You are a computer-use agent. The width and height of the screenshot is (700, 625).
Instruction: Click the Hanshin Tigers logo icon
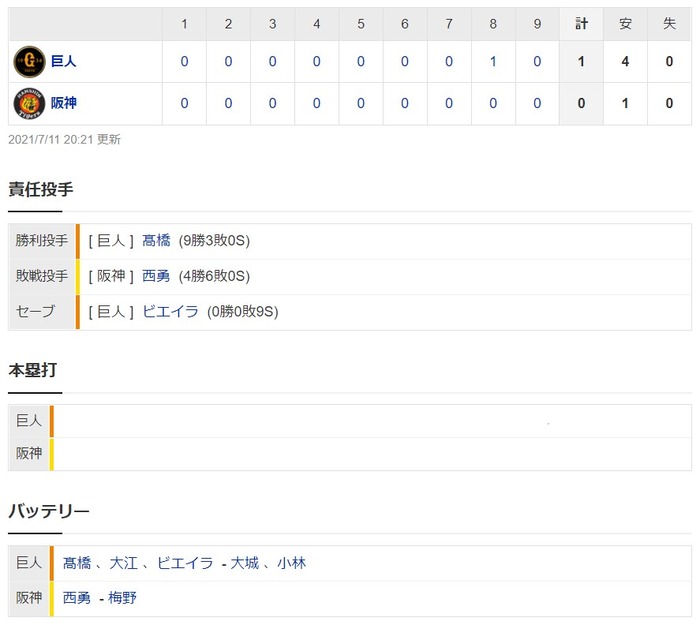tap(30, 103)
